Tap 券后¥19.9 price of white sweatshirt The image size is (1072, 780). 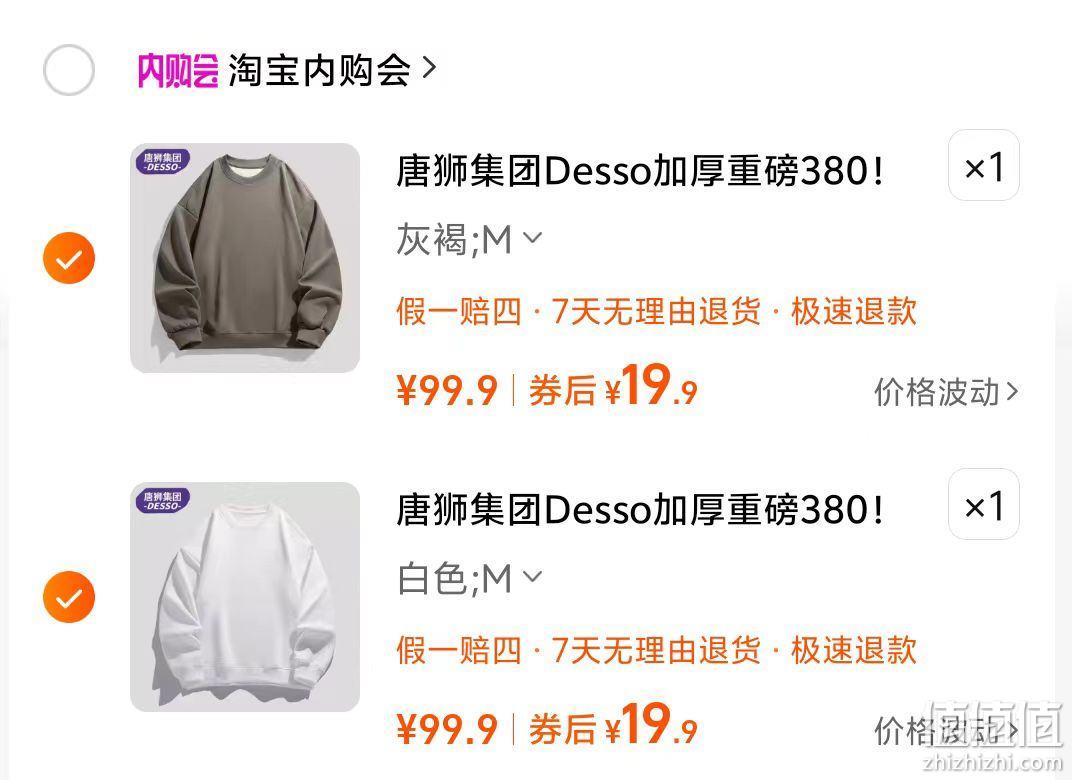pos(613,726)
